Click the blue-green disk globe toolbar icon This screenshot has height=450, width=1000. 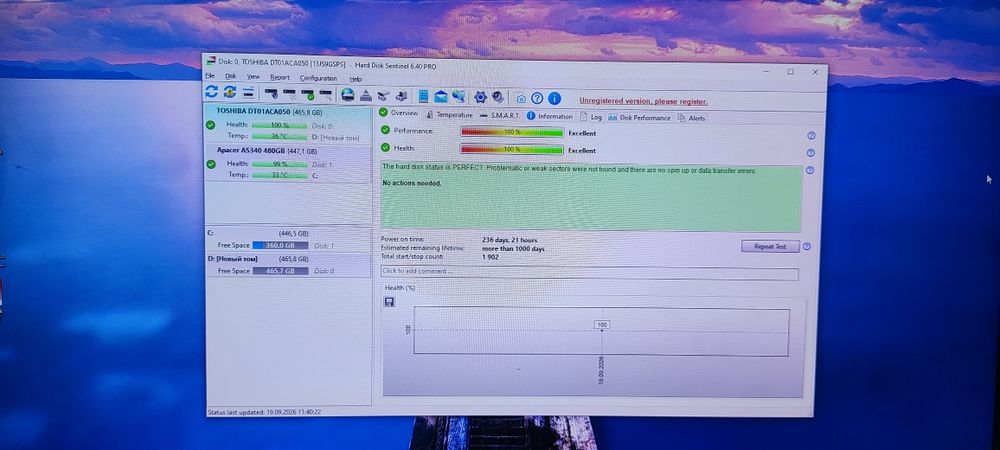pyautogui.click(x=348, y=96)
